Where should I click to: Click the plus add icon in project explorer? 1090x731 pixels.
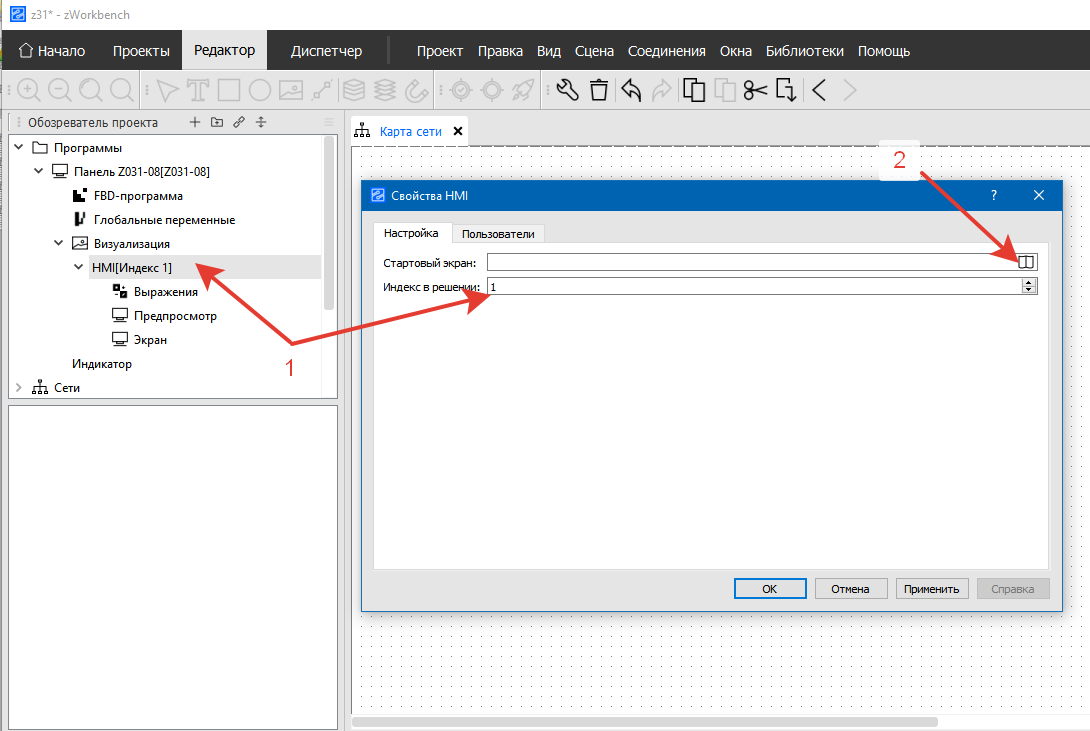195,122
